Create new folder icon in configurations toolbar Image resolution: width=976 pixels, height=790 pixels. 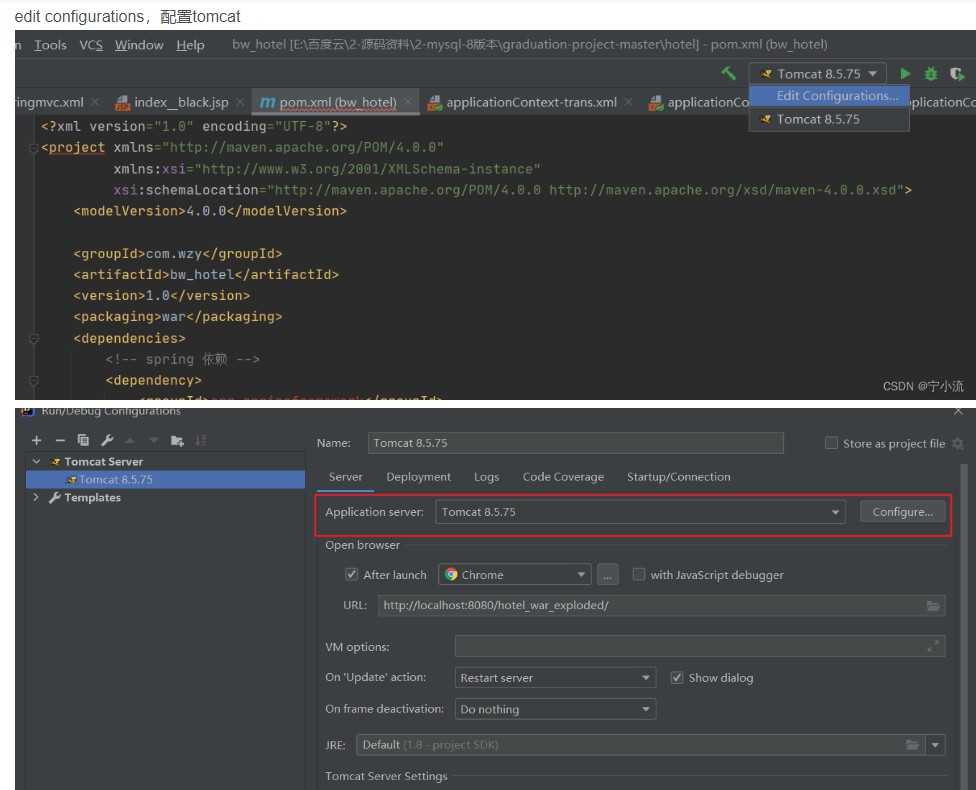[x=177, y=441]
